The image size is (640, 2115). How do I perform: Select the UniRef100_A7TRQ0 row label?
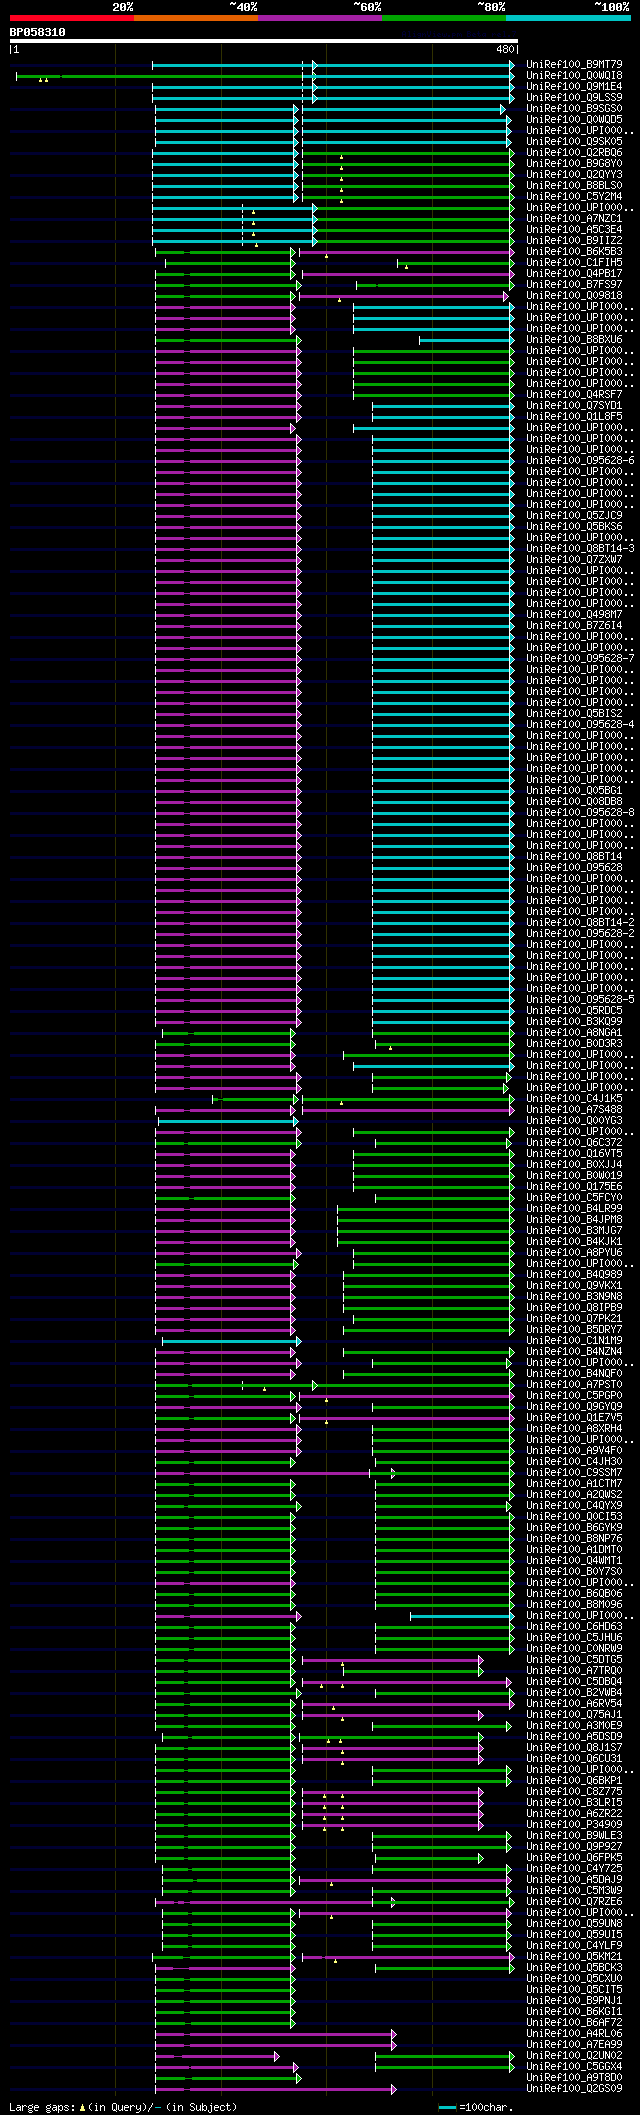(574, 1670)
